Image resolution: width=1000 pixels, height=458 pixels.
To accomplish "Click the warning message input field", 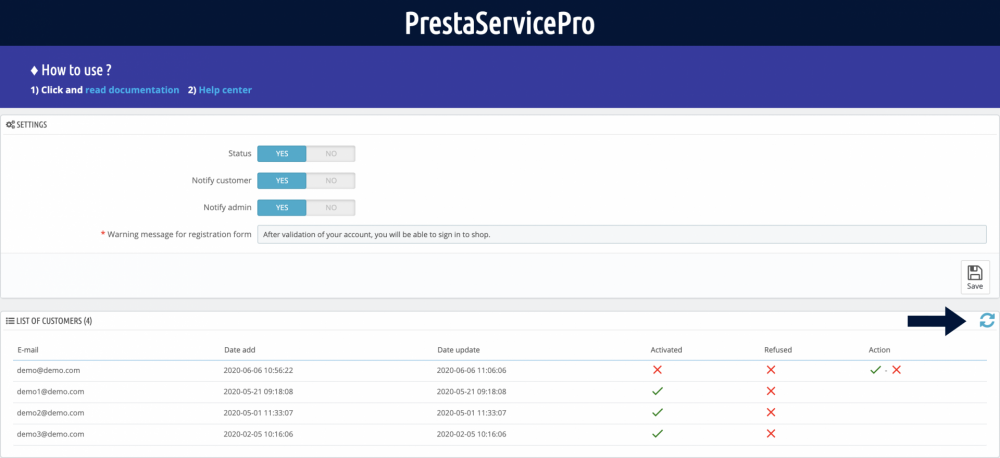I will click(622, 234).
